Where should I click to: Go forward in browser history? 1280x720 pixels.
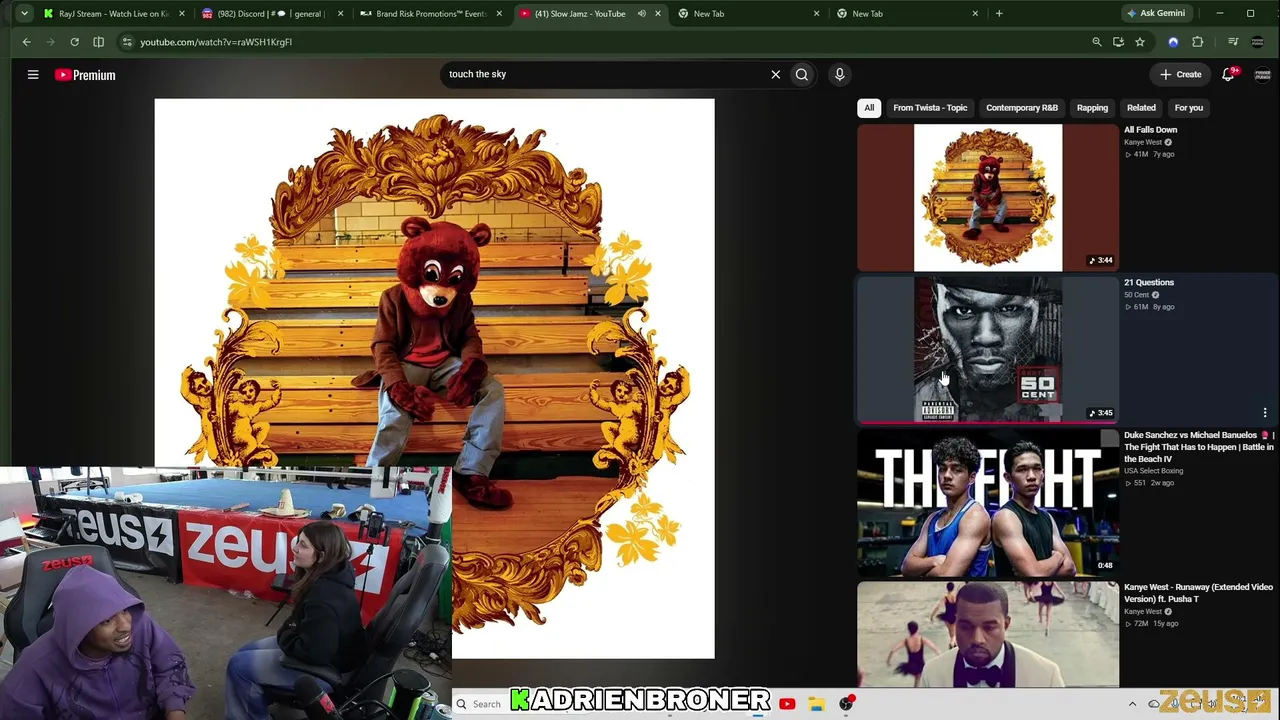[x=51, y=42]
